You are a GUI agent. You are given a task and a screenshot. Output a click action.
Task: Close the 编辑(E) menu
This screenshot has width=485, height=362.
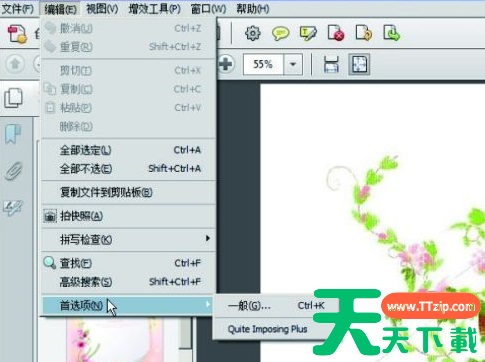coord(60,9)
